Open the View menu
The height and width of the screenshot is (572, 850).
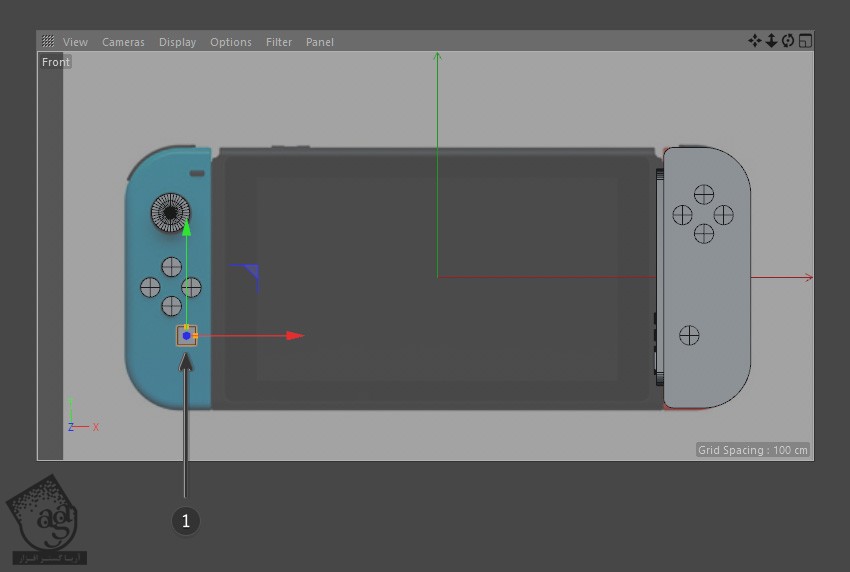[x=75, y=42]
